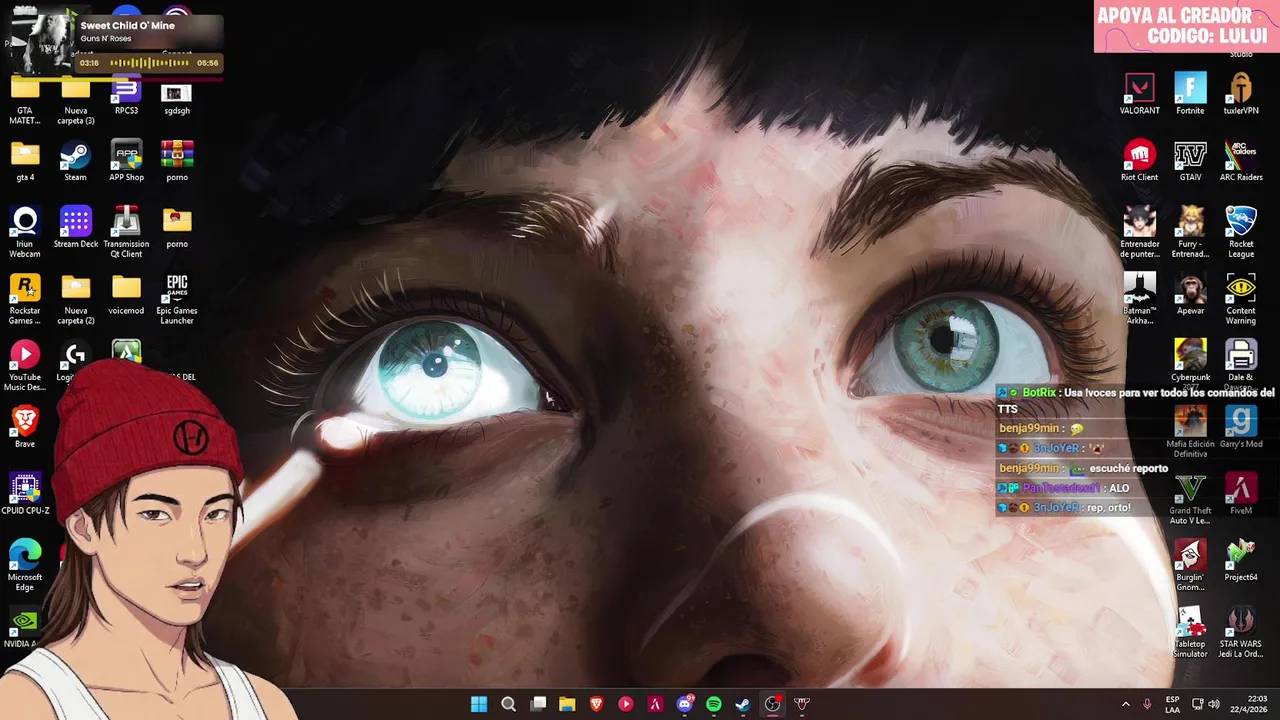Open the gta 4 folder
1280x720 pixels.
(25, 161)
